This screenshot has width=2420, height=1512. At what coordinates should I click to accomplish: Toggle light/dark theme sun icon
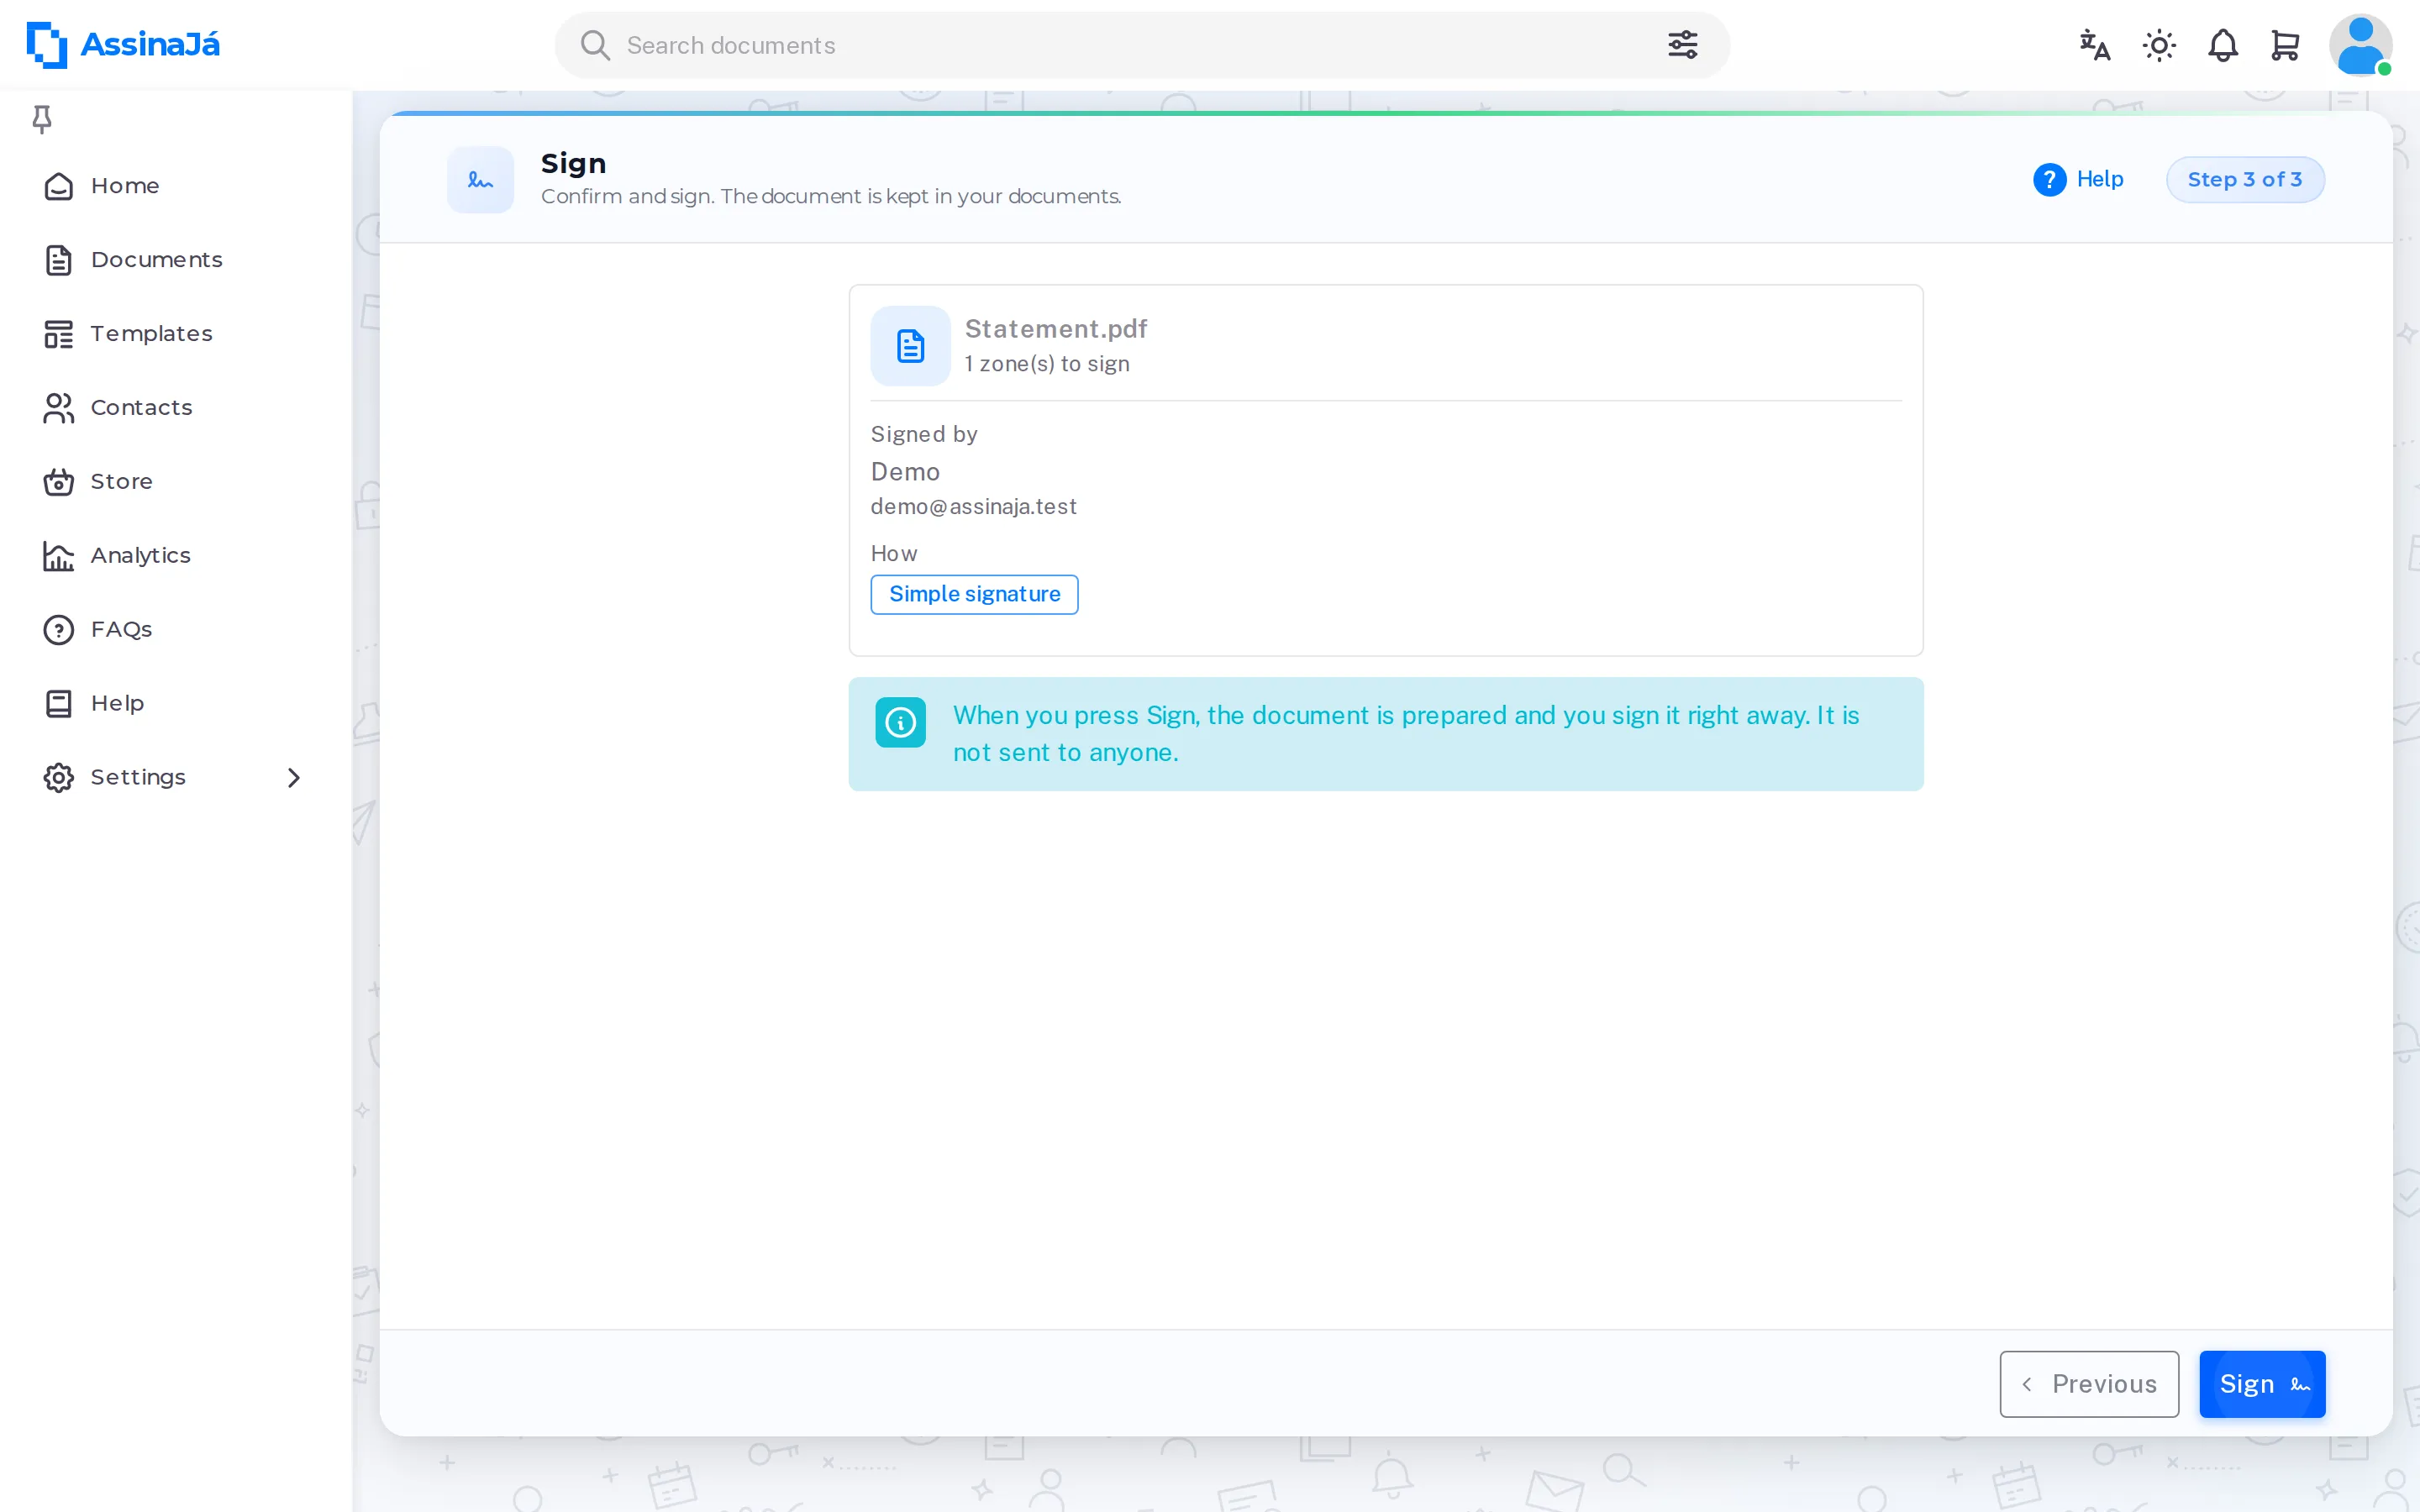2159,45
